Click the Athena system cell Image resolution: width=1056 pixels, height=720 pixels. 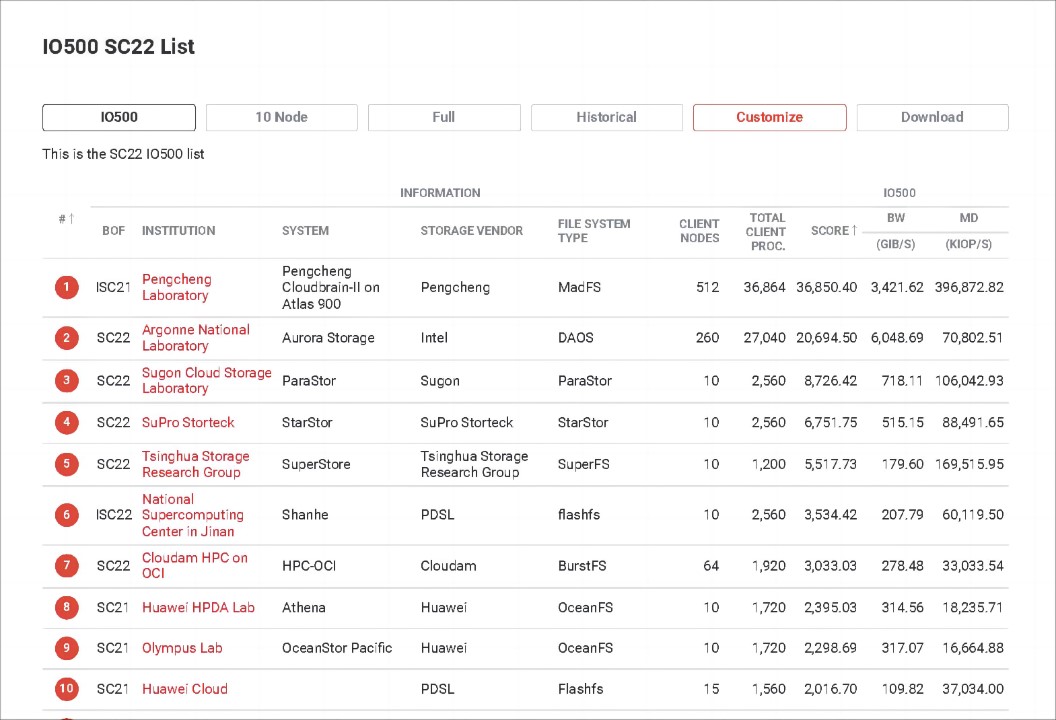tap(304, 608)
